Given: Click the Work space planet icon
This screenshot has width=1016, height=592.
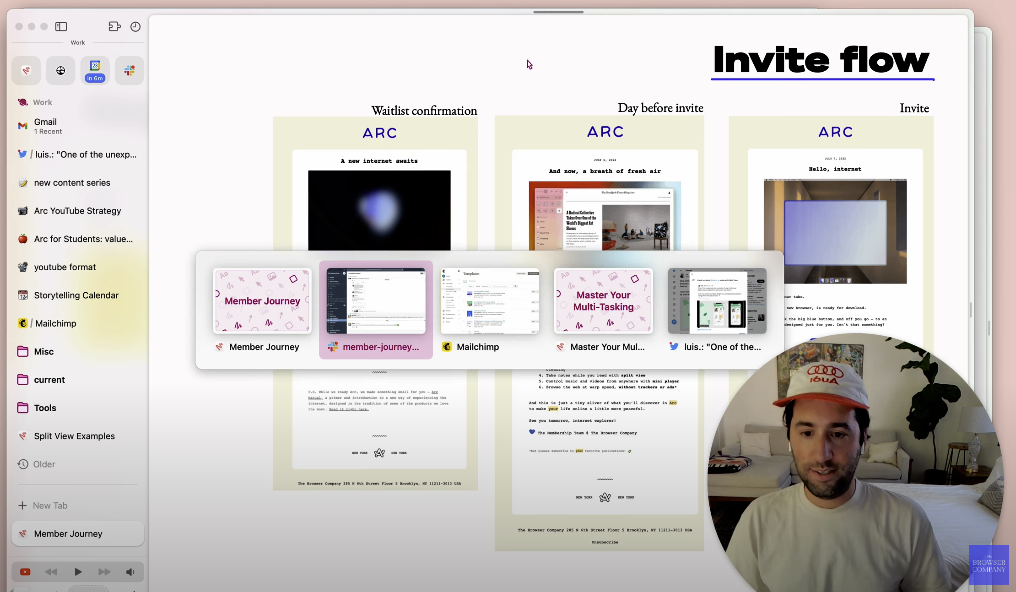Looking at the screenshot, I should tap(23, 102).
